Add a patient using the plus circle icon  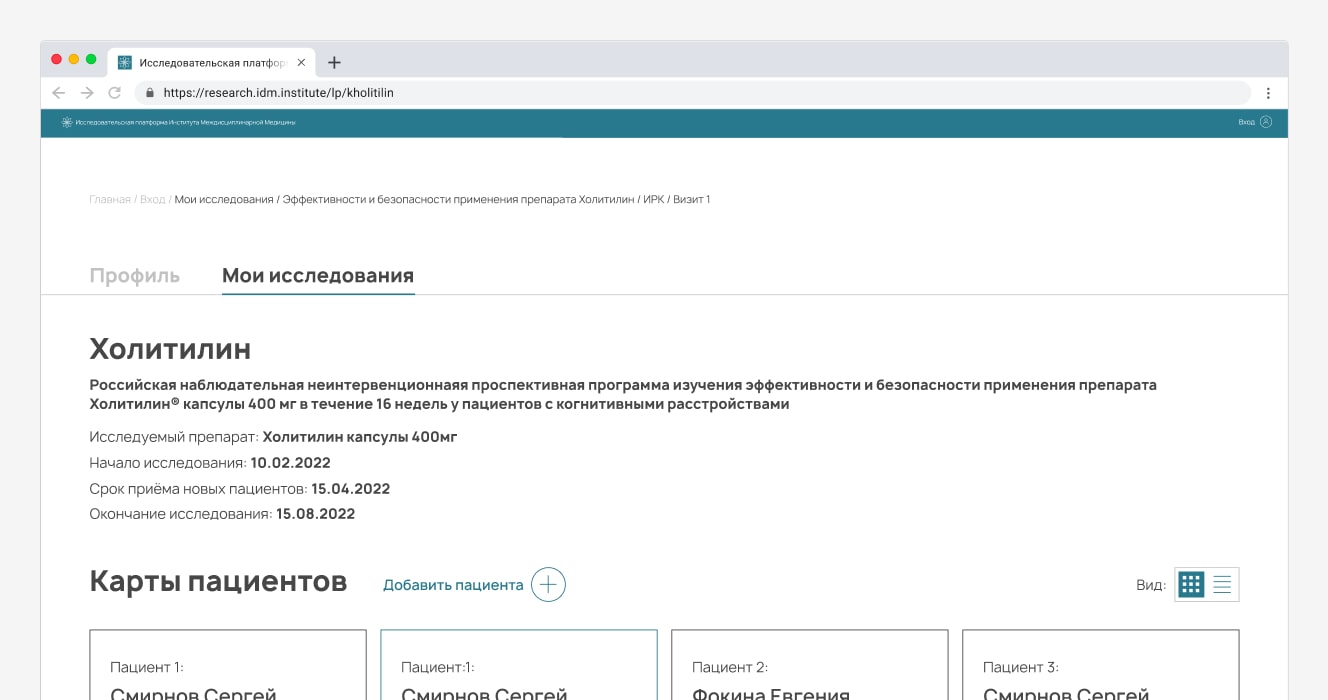[548, 584]
